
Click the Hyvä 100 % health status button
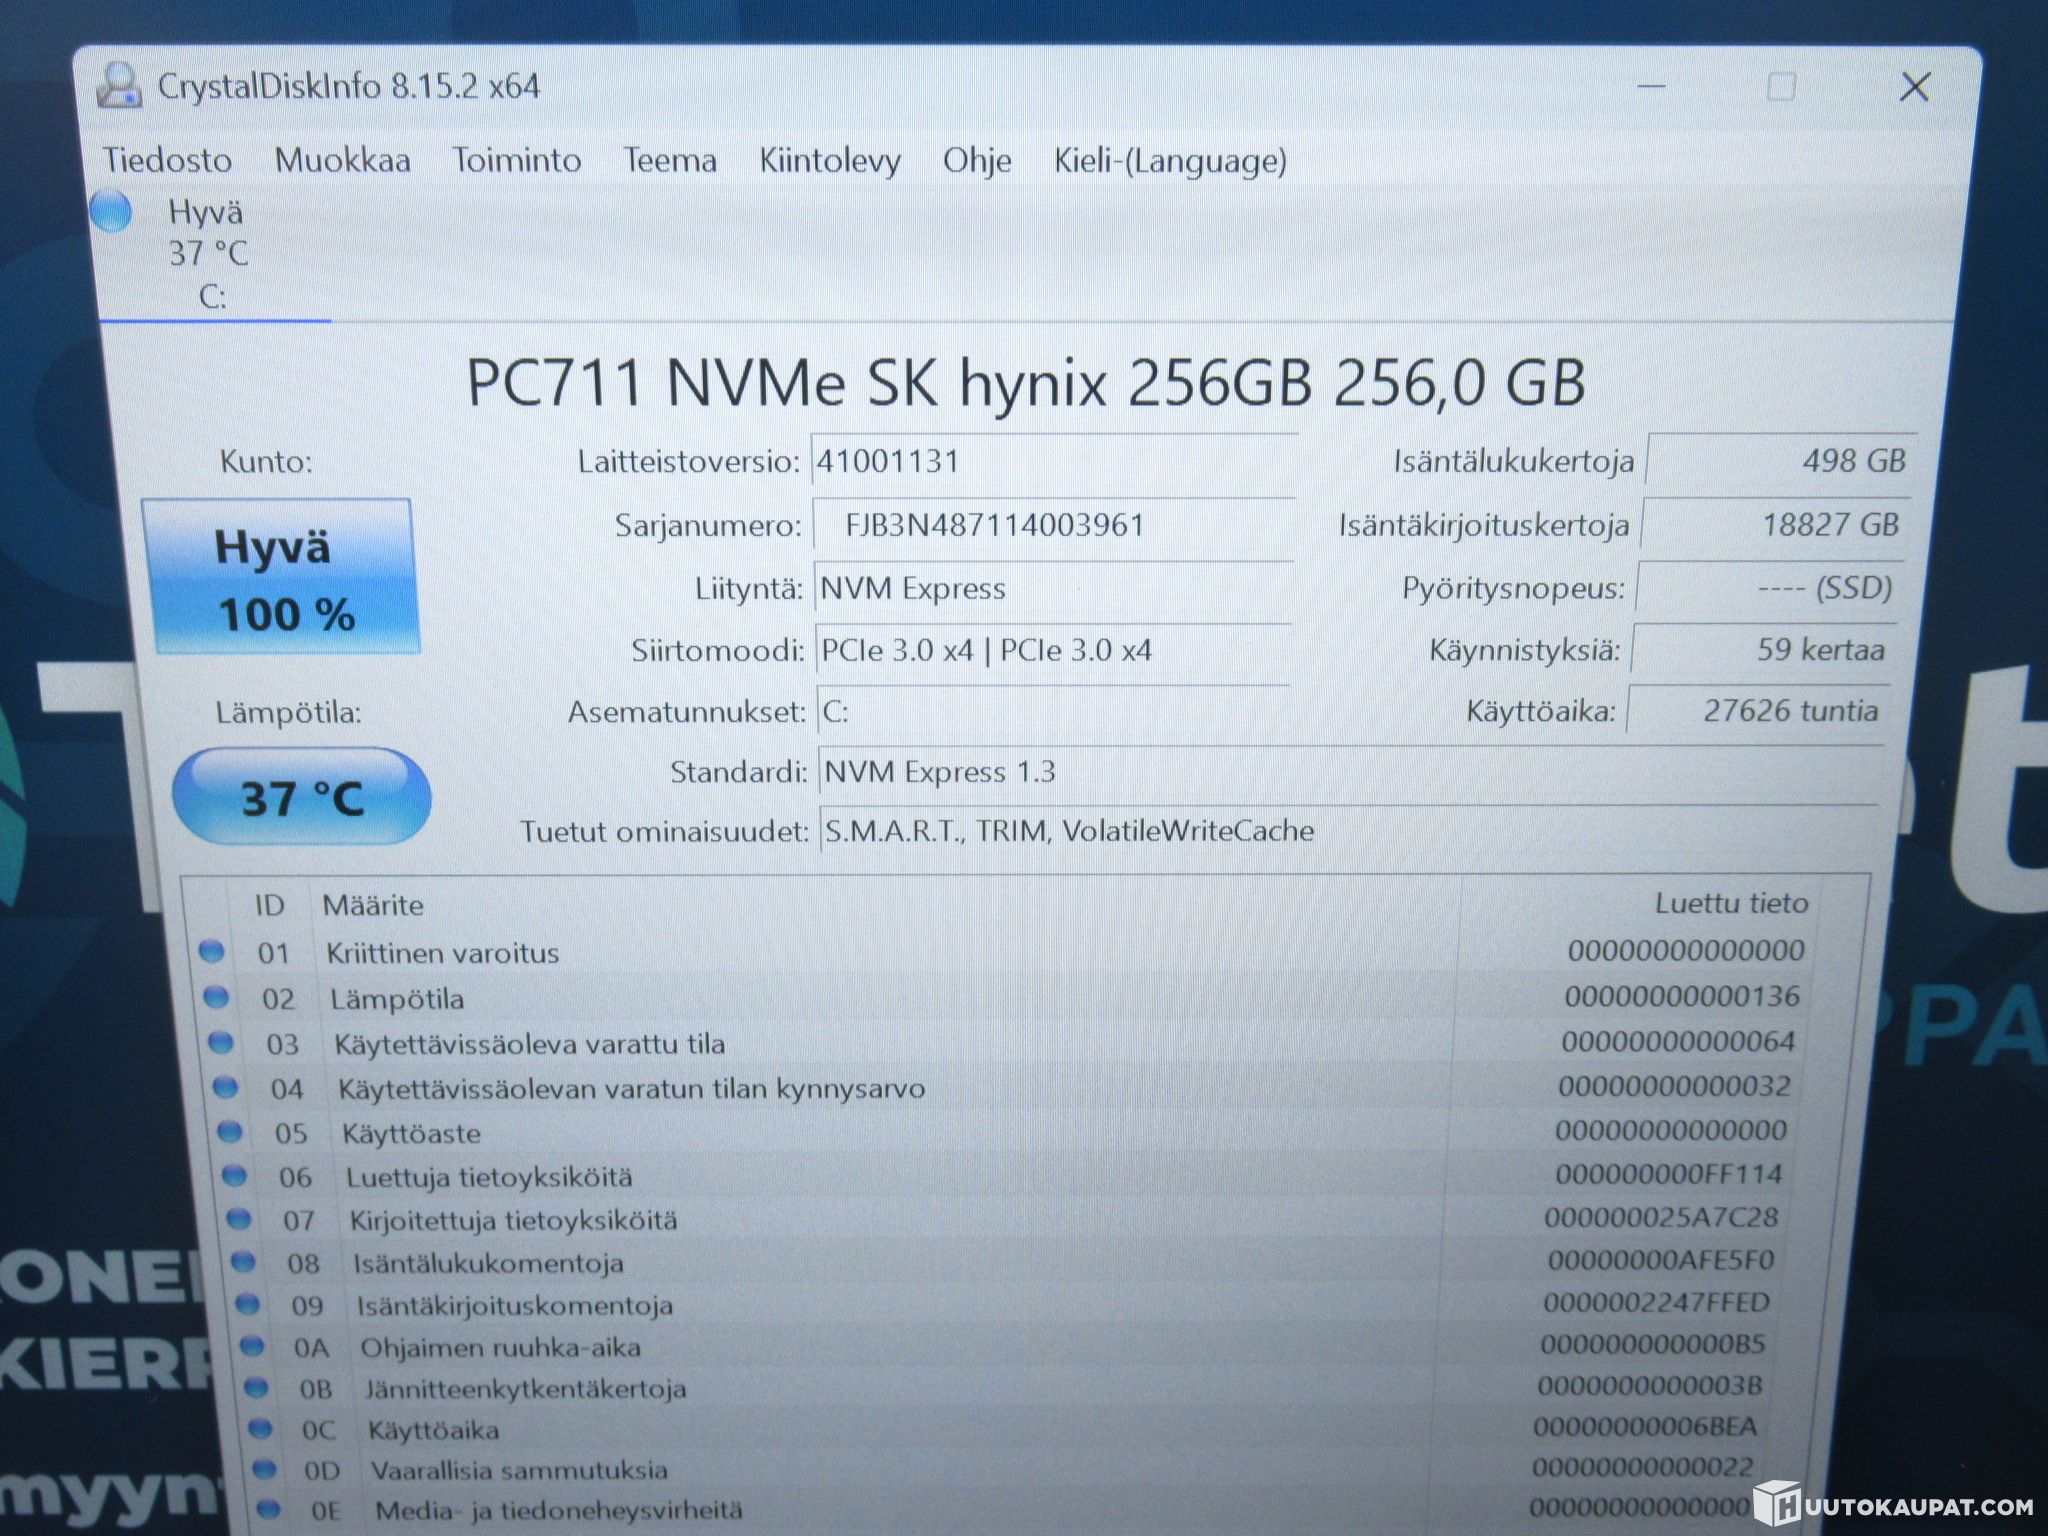283,578
